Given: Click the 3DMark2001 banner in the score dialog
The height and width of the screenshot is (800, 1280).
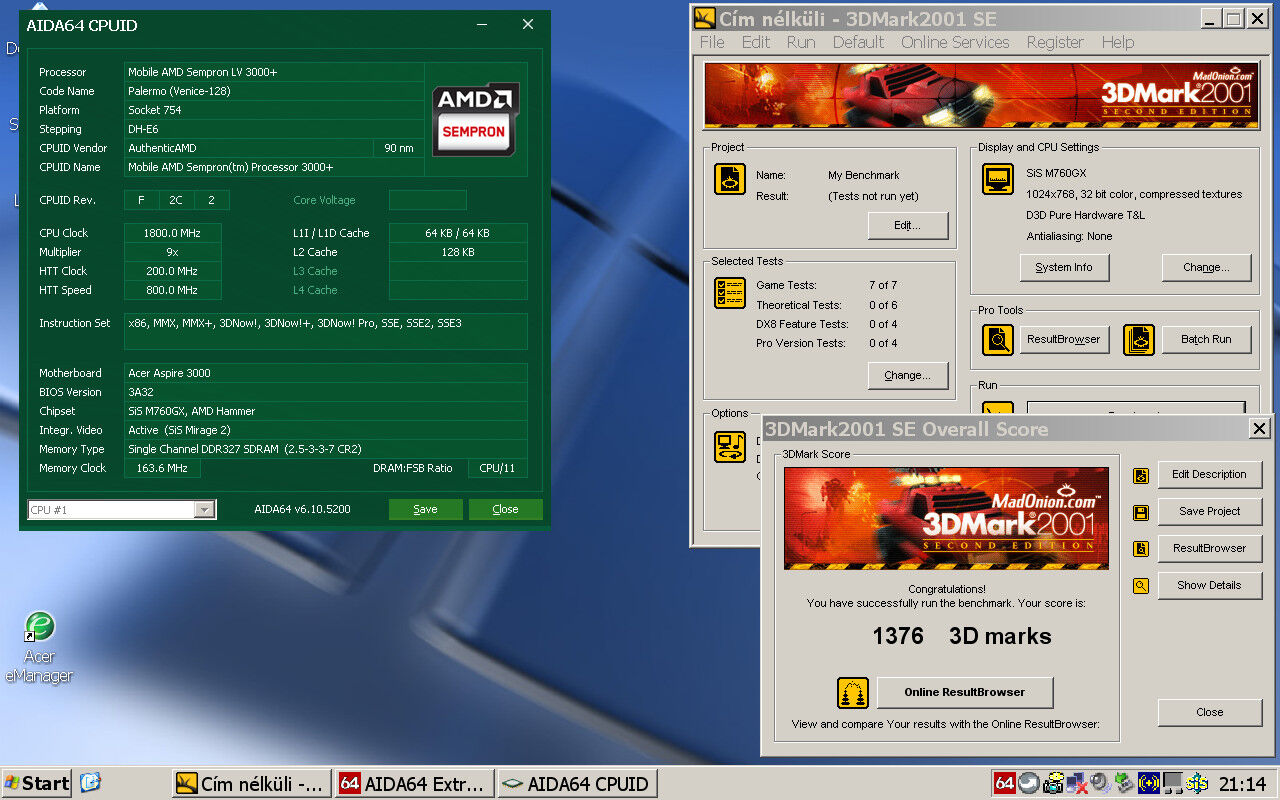Looking at the screenshot, I should 946,518.
